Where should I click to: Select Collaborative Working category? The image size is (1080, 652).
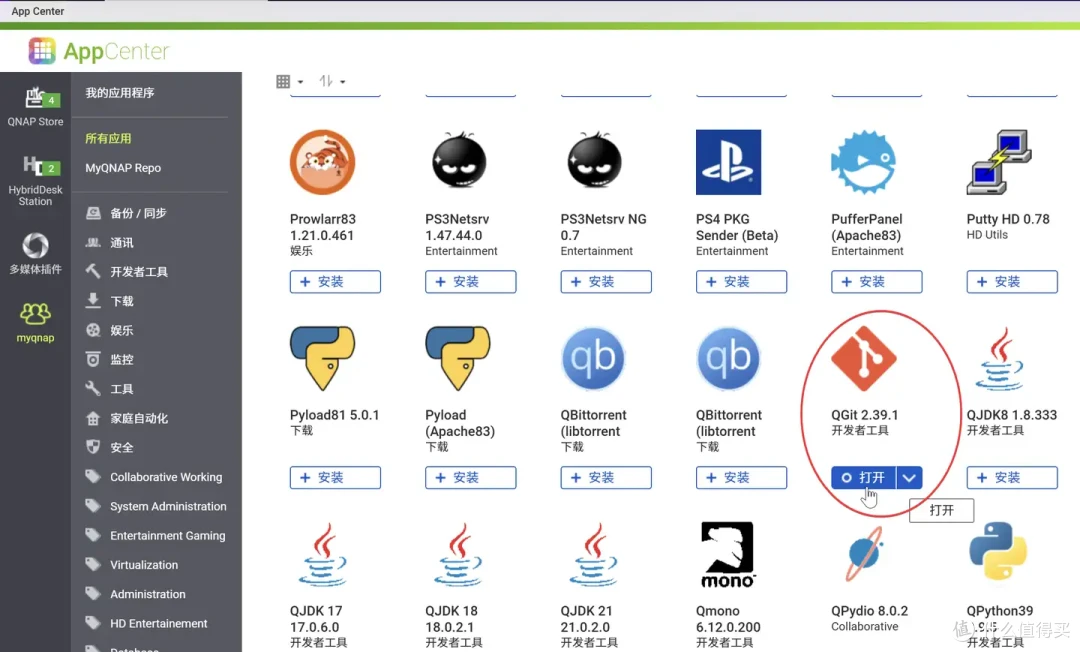[x=166, y=477]
